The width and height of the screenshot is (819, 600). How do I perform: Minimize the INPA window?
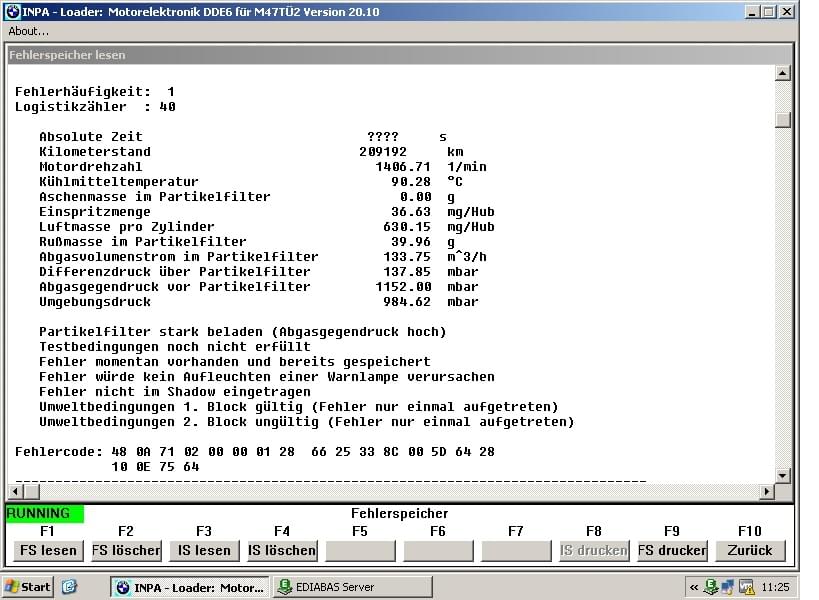[752, 11]
